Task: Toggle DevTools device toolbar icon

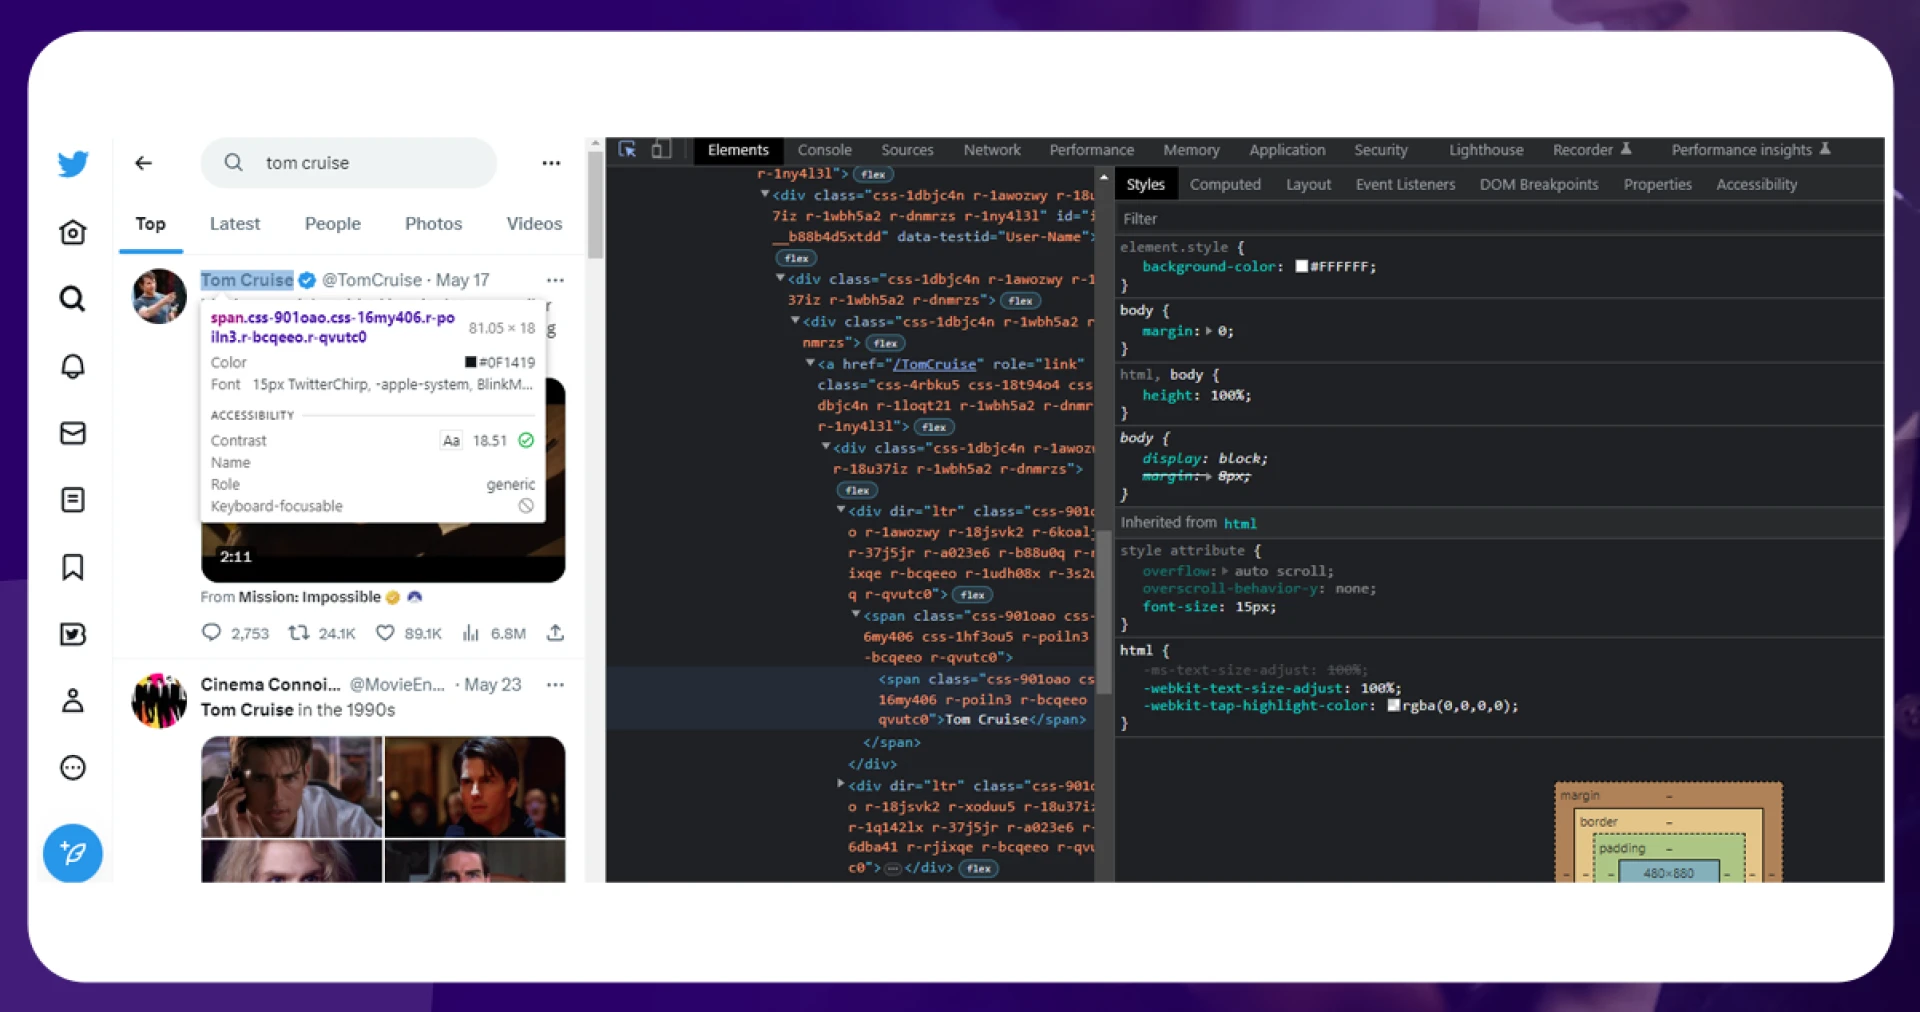Action: pyautogui.click(x=660, y=149)
